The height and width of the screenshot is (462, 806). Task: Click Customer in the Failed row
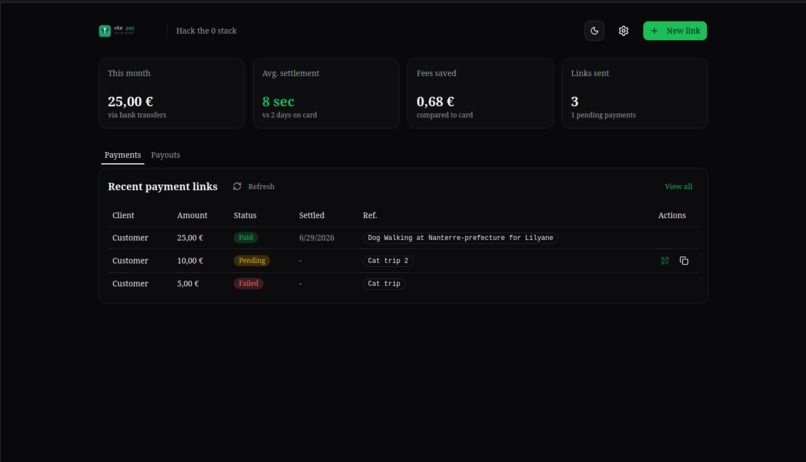click(130, 284)
